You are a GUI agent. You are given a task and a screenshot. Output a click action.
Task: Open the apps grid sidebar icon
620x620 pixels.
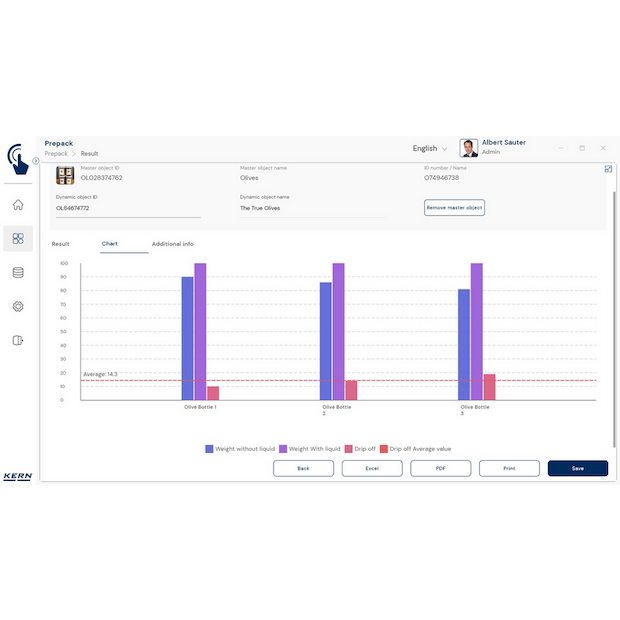[18, 238]
